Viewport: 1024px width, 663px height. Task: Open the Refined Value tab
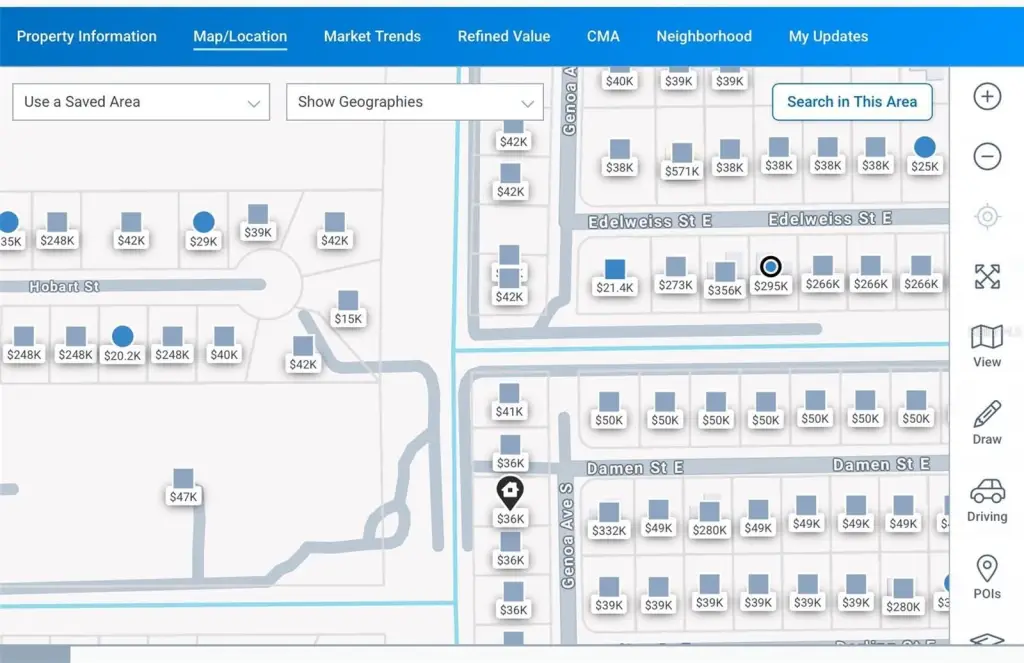click(x=504, y=36)
